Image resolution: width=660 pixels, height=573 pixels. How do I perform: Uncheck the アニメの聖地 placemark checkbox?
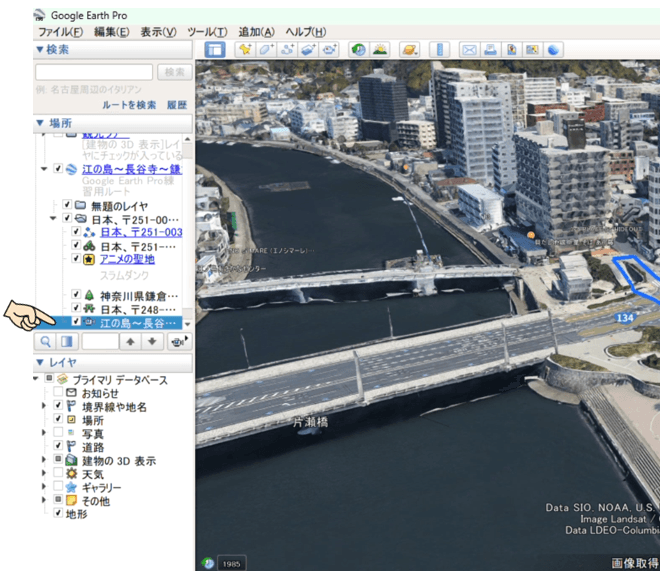pos(76,259)
